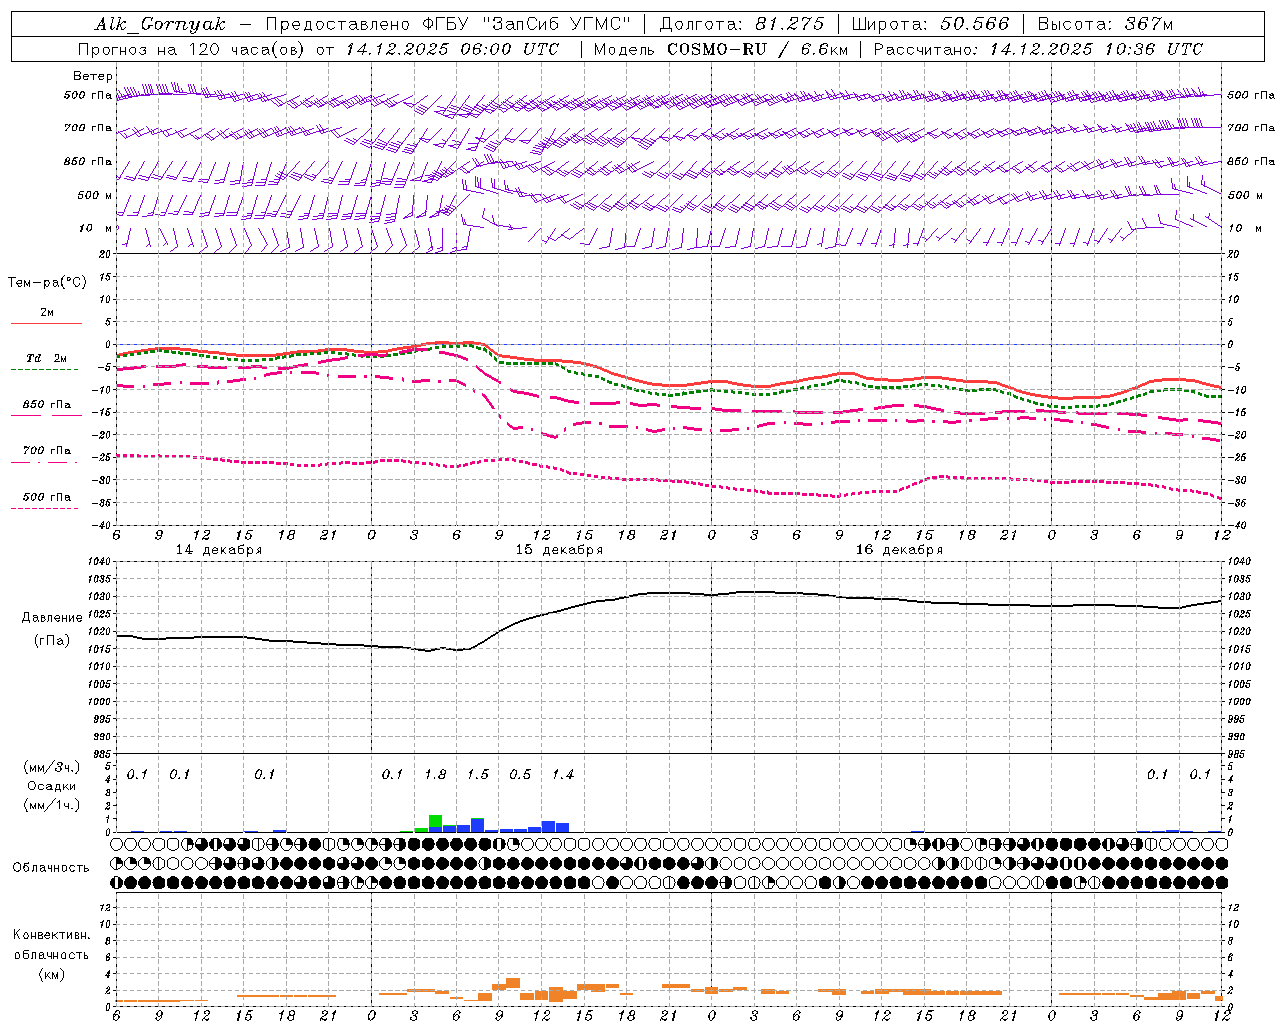This screenshot has height=1024, width=1280.
Task: Click the Облачность row label
Action: (x=51, y=868)
